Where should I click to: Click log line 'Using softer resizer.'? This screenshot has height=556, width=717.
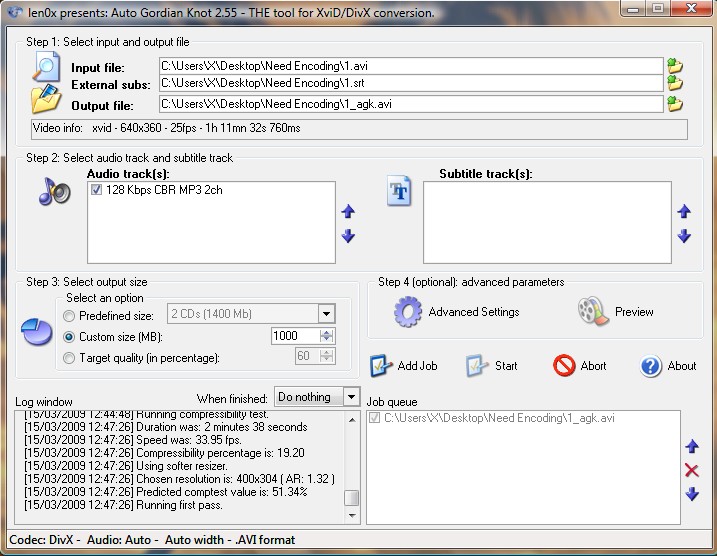[126, 466]
